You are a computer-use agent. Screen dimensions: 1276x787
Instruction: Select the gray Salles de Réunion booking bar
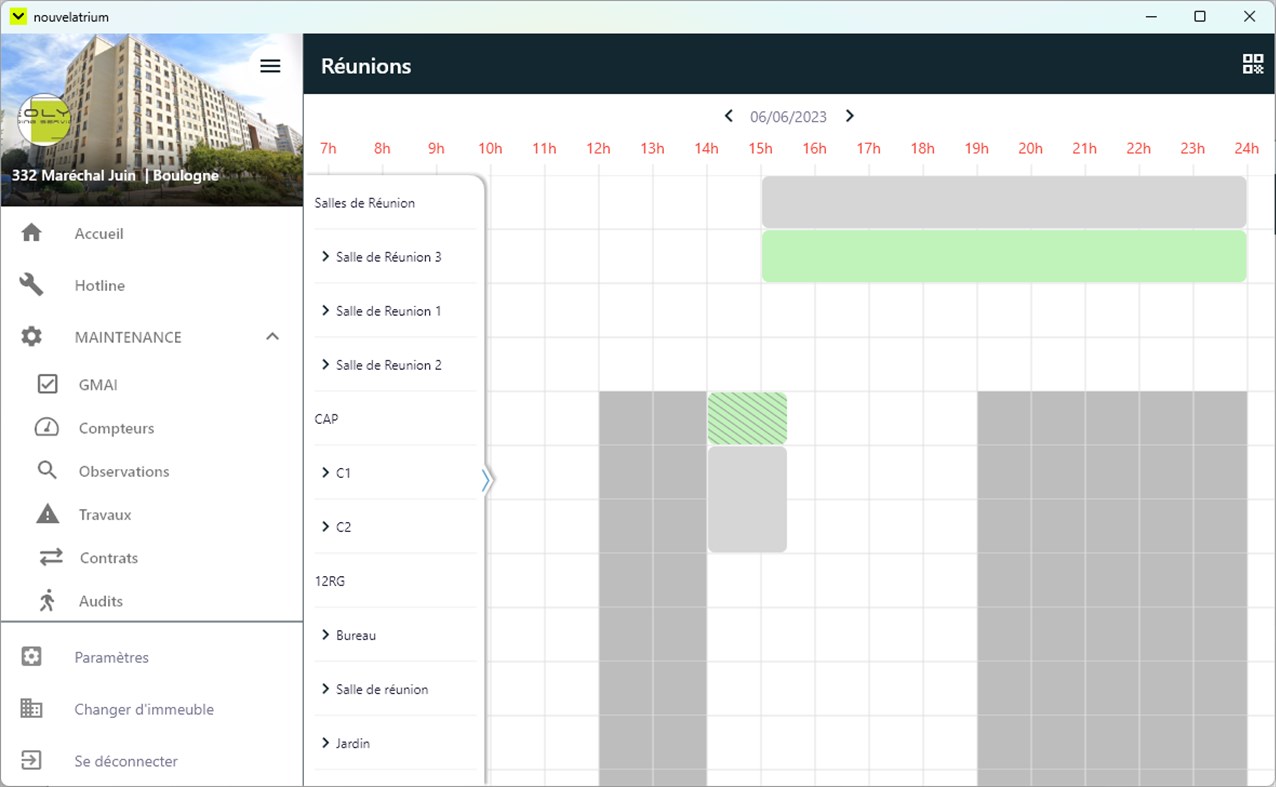1004,202
